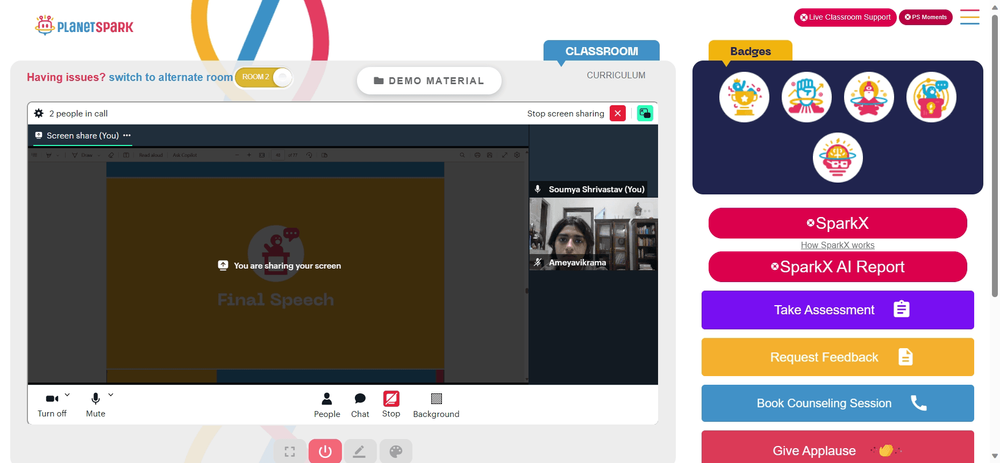
Task: Click the green picture-in-picture layout icon
Action: [x=645, y=114]
